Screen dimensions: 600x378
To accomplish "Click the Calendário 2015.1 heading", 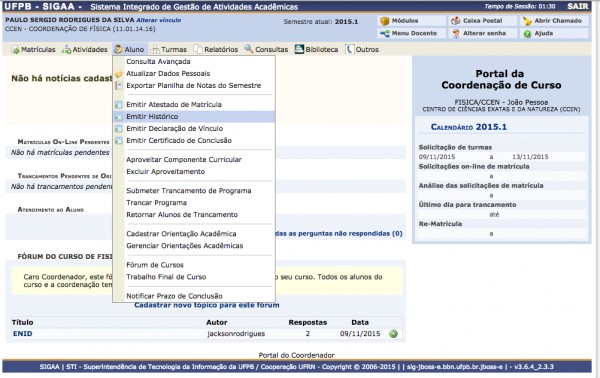I will (469, 127).
